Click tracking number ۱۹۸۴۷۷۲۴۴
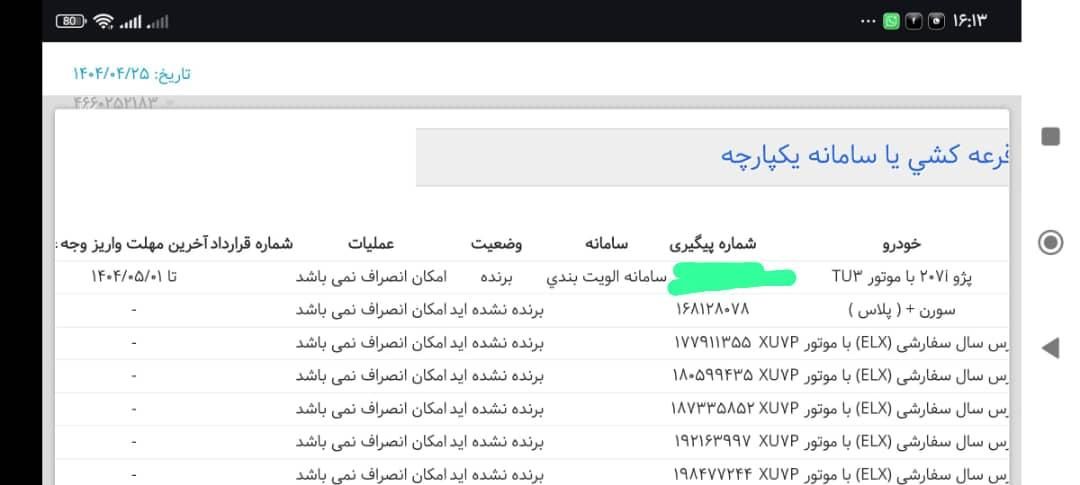This screenshot has width=1080, height=485. click(x=713, y=475)
